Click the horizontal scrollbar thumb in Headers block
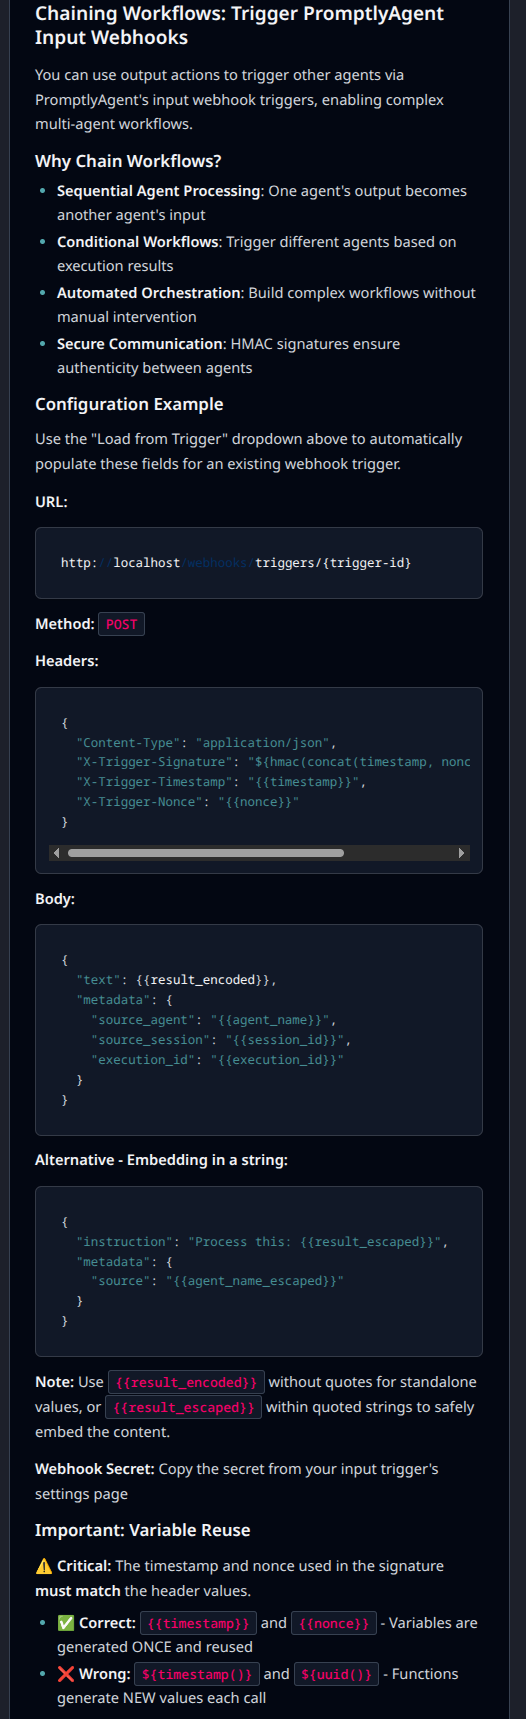Viewport: 526px width, 1719px height. click(x=205, y=853)
